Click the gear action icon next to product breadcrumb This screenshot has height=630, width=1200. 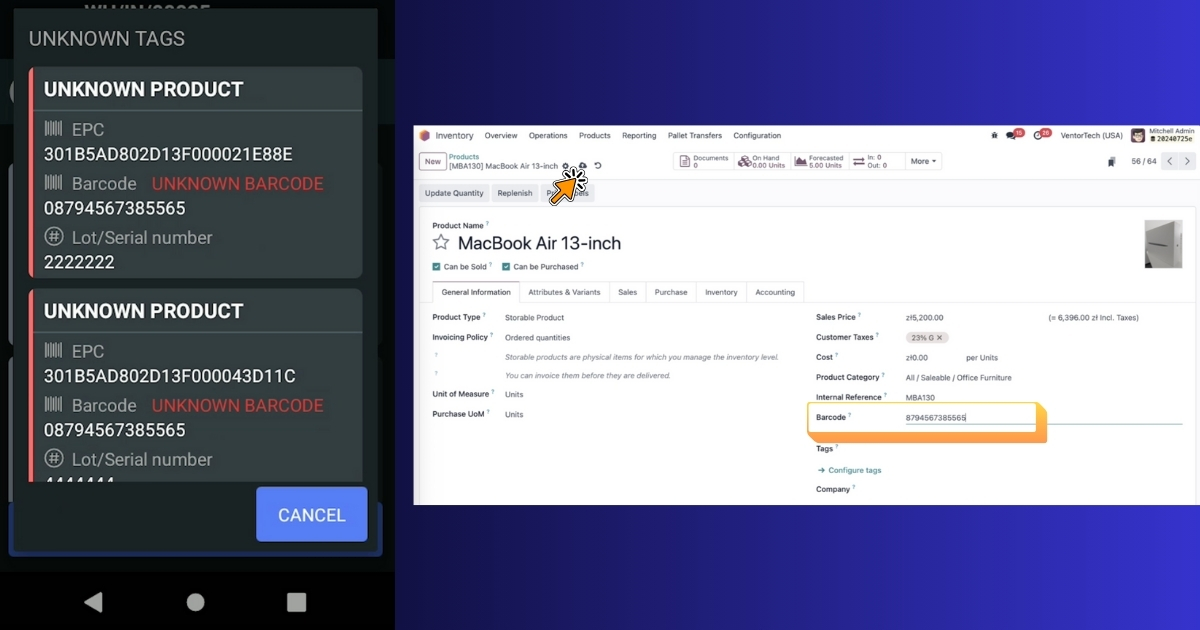point(566,167)
